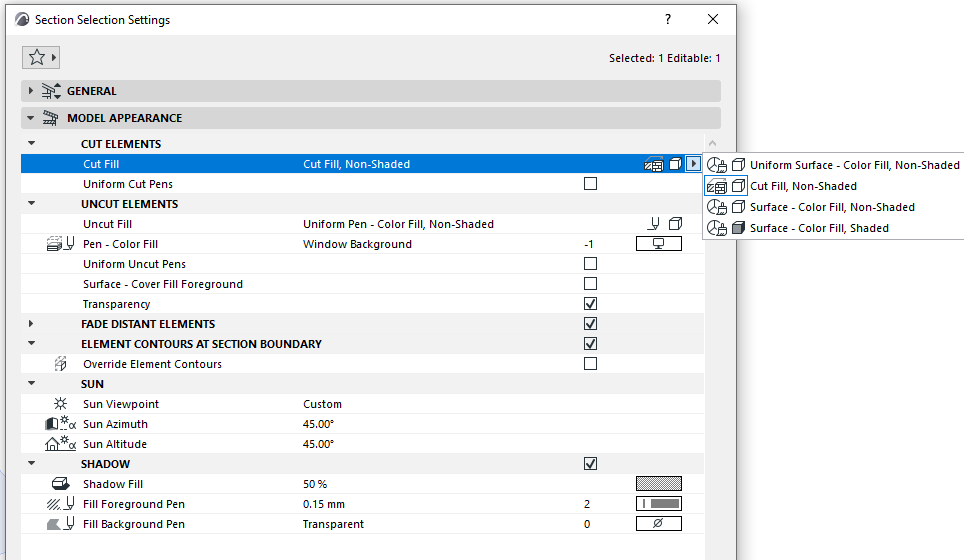This screenshot has width=964, height=560.
Task: Click the Sun Viewpoint Custom value
Action: (322, 404)
